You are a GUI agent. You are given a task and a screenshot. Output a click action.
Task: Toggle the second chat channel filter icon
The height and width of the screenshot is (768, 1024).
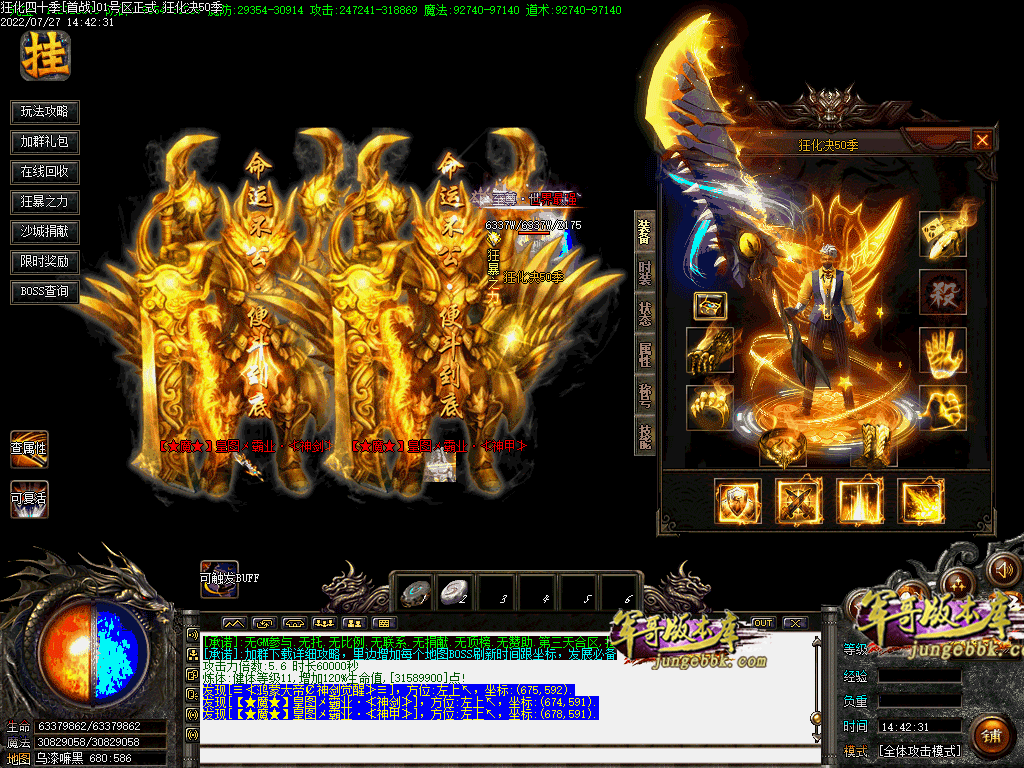point(192,654)
